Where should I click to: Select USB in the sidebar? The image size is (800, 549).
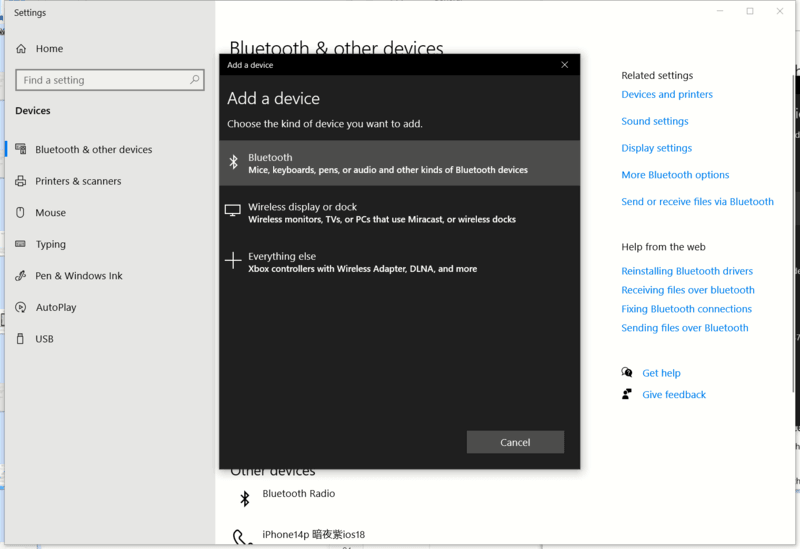coord(44,339)
